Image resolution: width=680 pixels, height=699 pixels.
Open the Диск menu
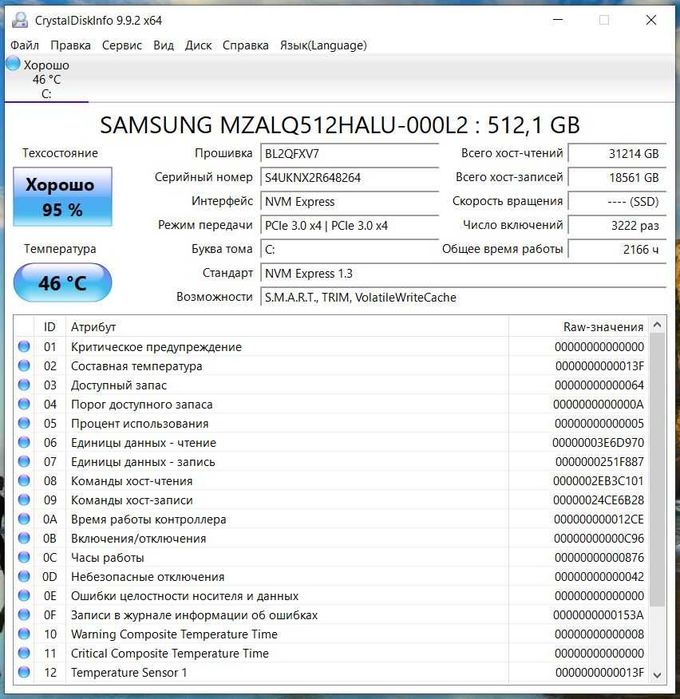[198, 45]
